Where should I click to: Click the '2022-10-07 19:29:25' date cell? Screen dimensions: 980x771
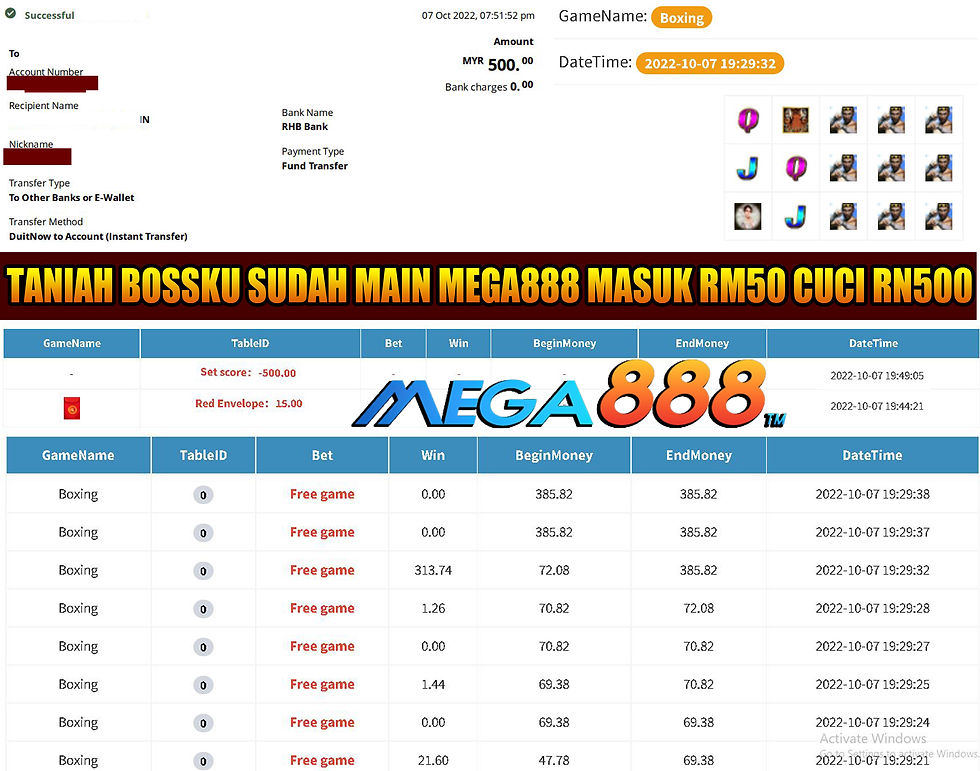pos(872,684)
